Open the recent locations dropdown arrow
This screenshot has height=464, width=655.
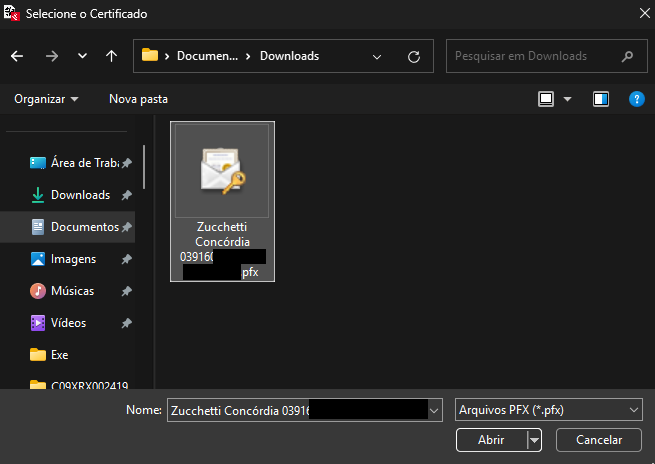click(x=82, y=57)
